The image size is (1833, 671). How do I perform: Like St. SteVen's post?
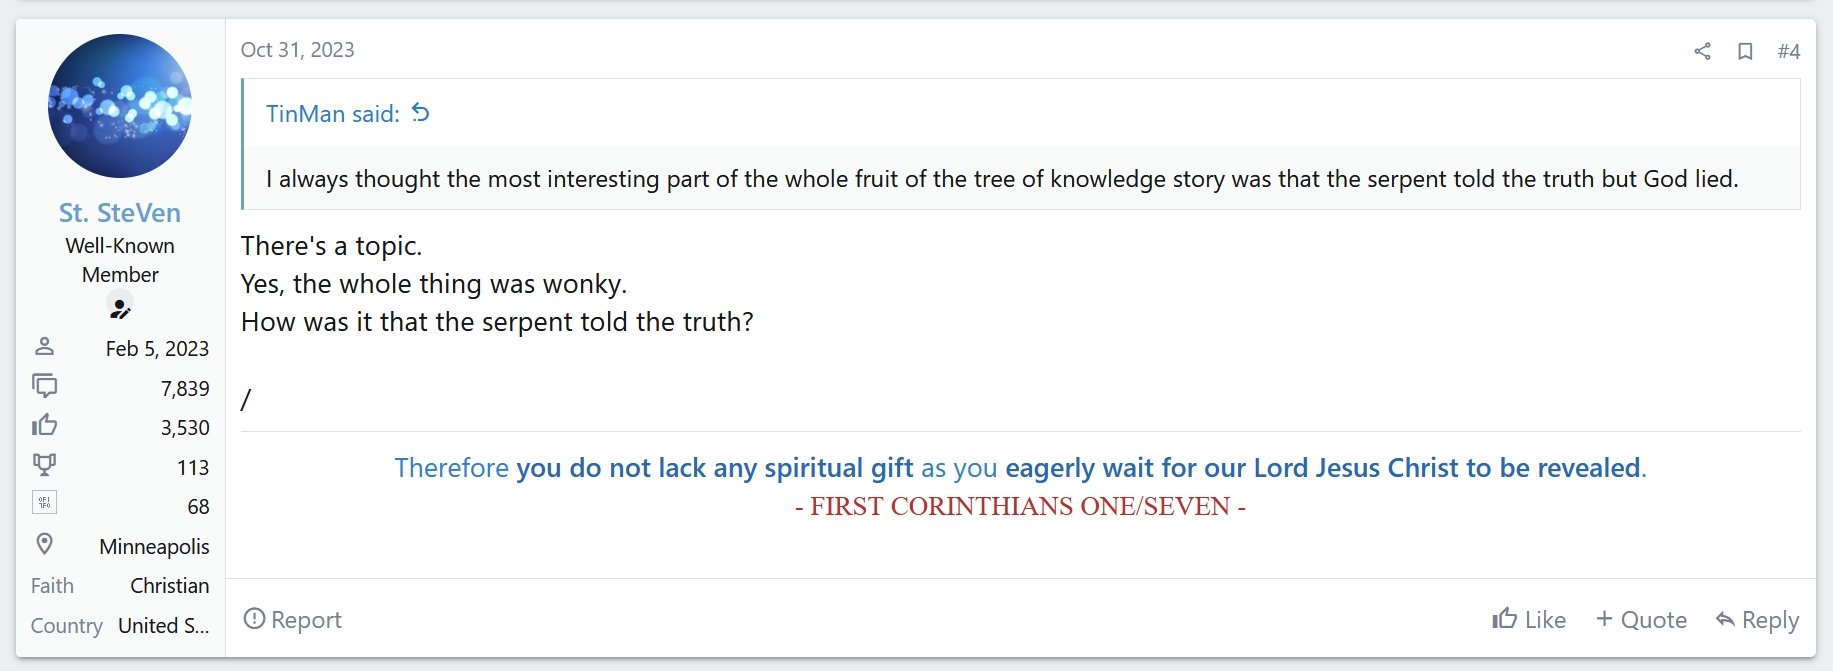(x=1529, y=620)
